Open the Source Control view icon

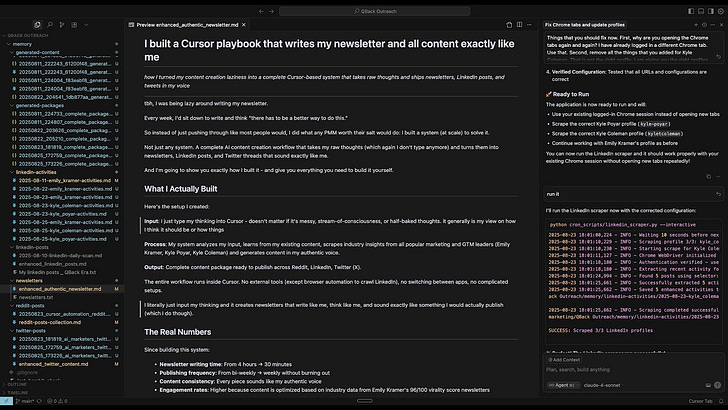62,25
